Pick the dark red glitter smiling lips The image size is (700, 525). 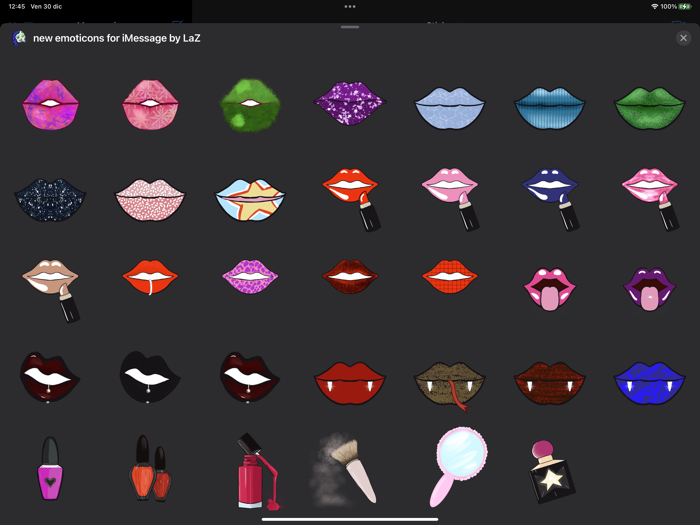(x=350, y=277)
